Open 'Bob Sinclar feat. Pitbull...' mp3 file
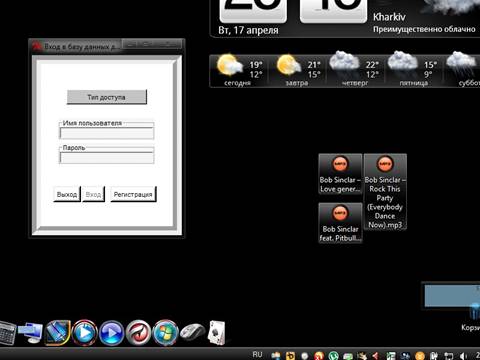 click(340, 223)
